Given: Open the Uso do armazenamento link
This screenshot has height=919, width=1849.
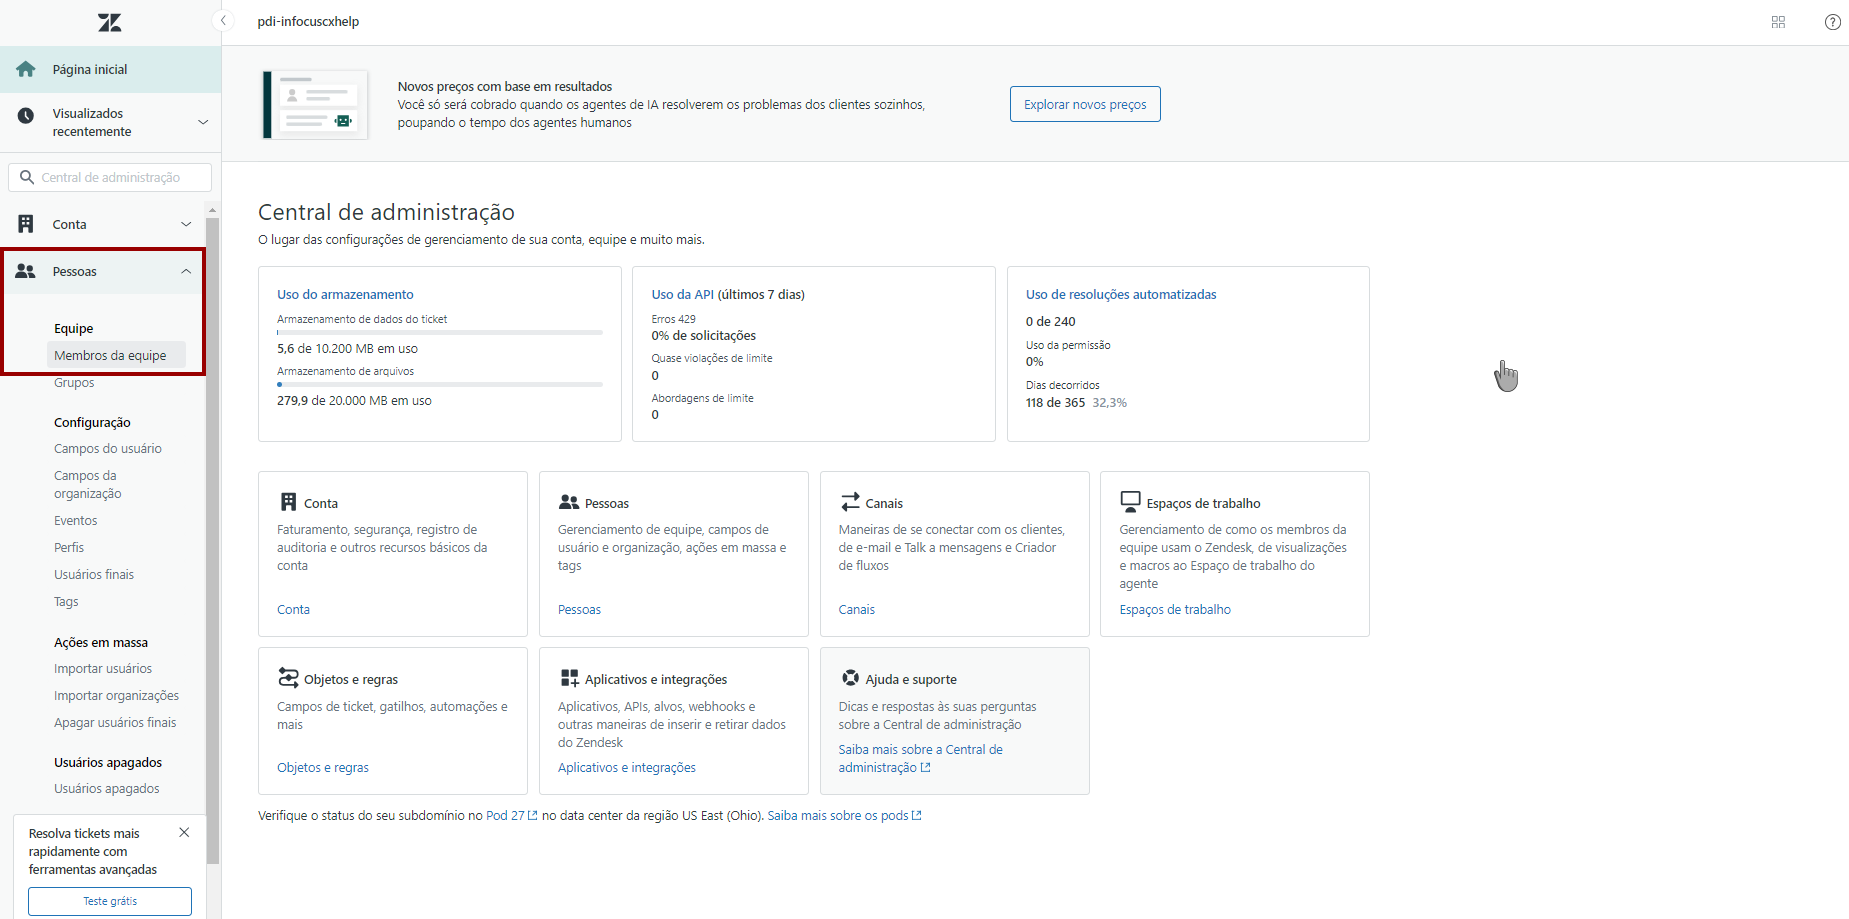Looking at the screenshot, I should [345, 294].
